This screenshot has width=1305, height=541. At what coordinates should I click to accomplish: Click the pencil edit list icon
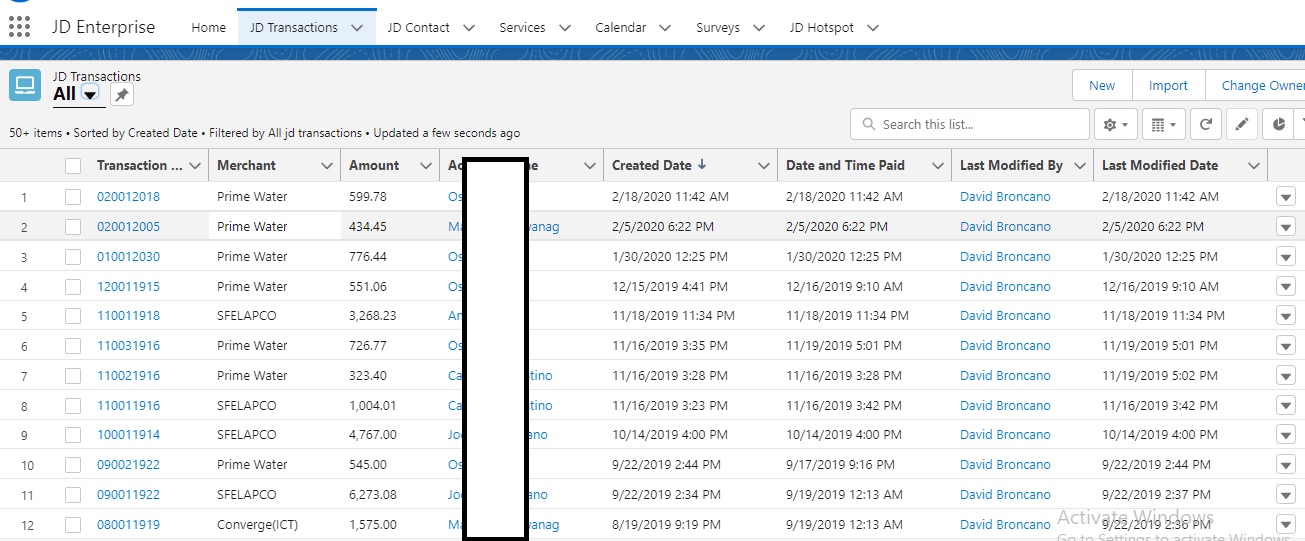pyautogui.click(x=1242, y=125)
